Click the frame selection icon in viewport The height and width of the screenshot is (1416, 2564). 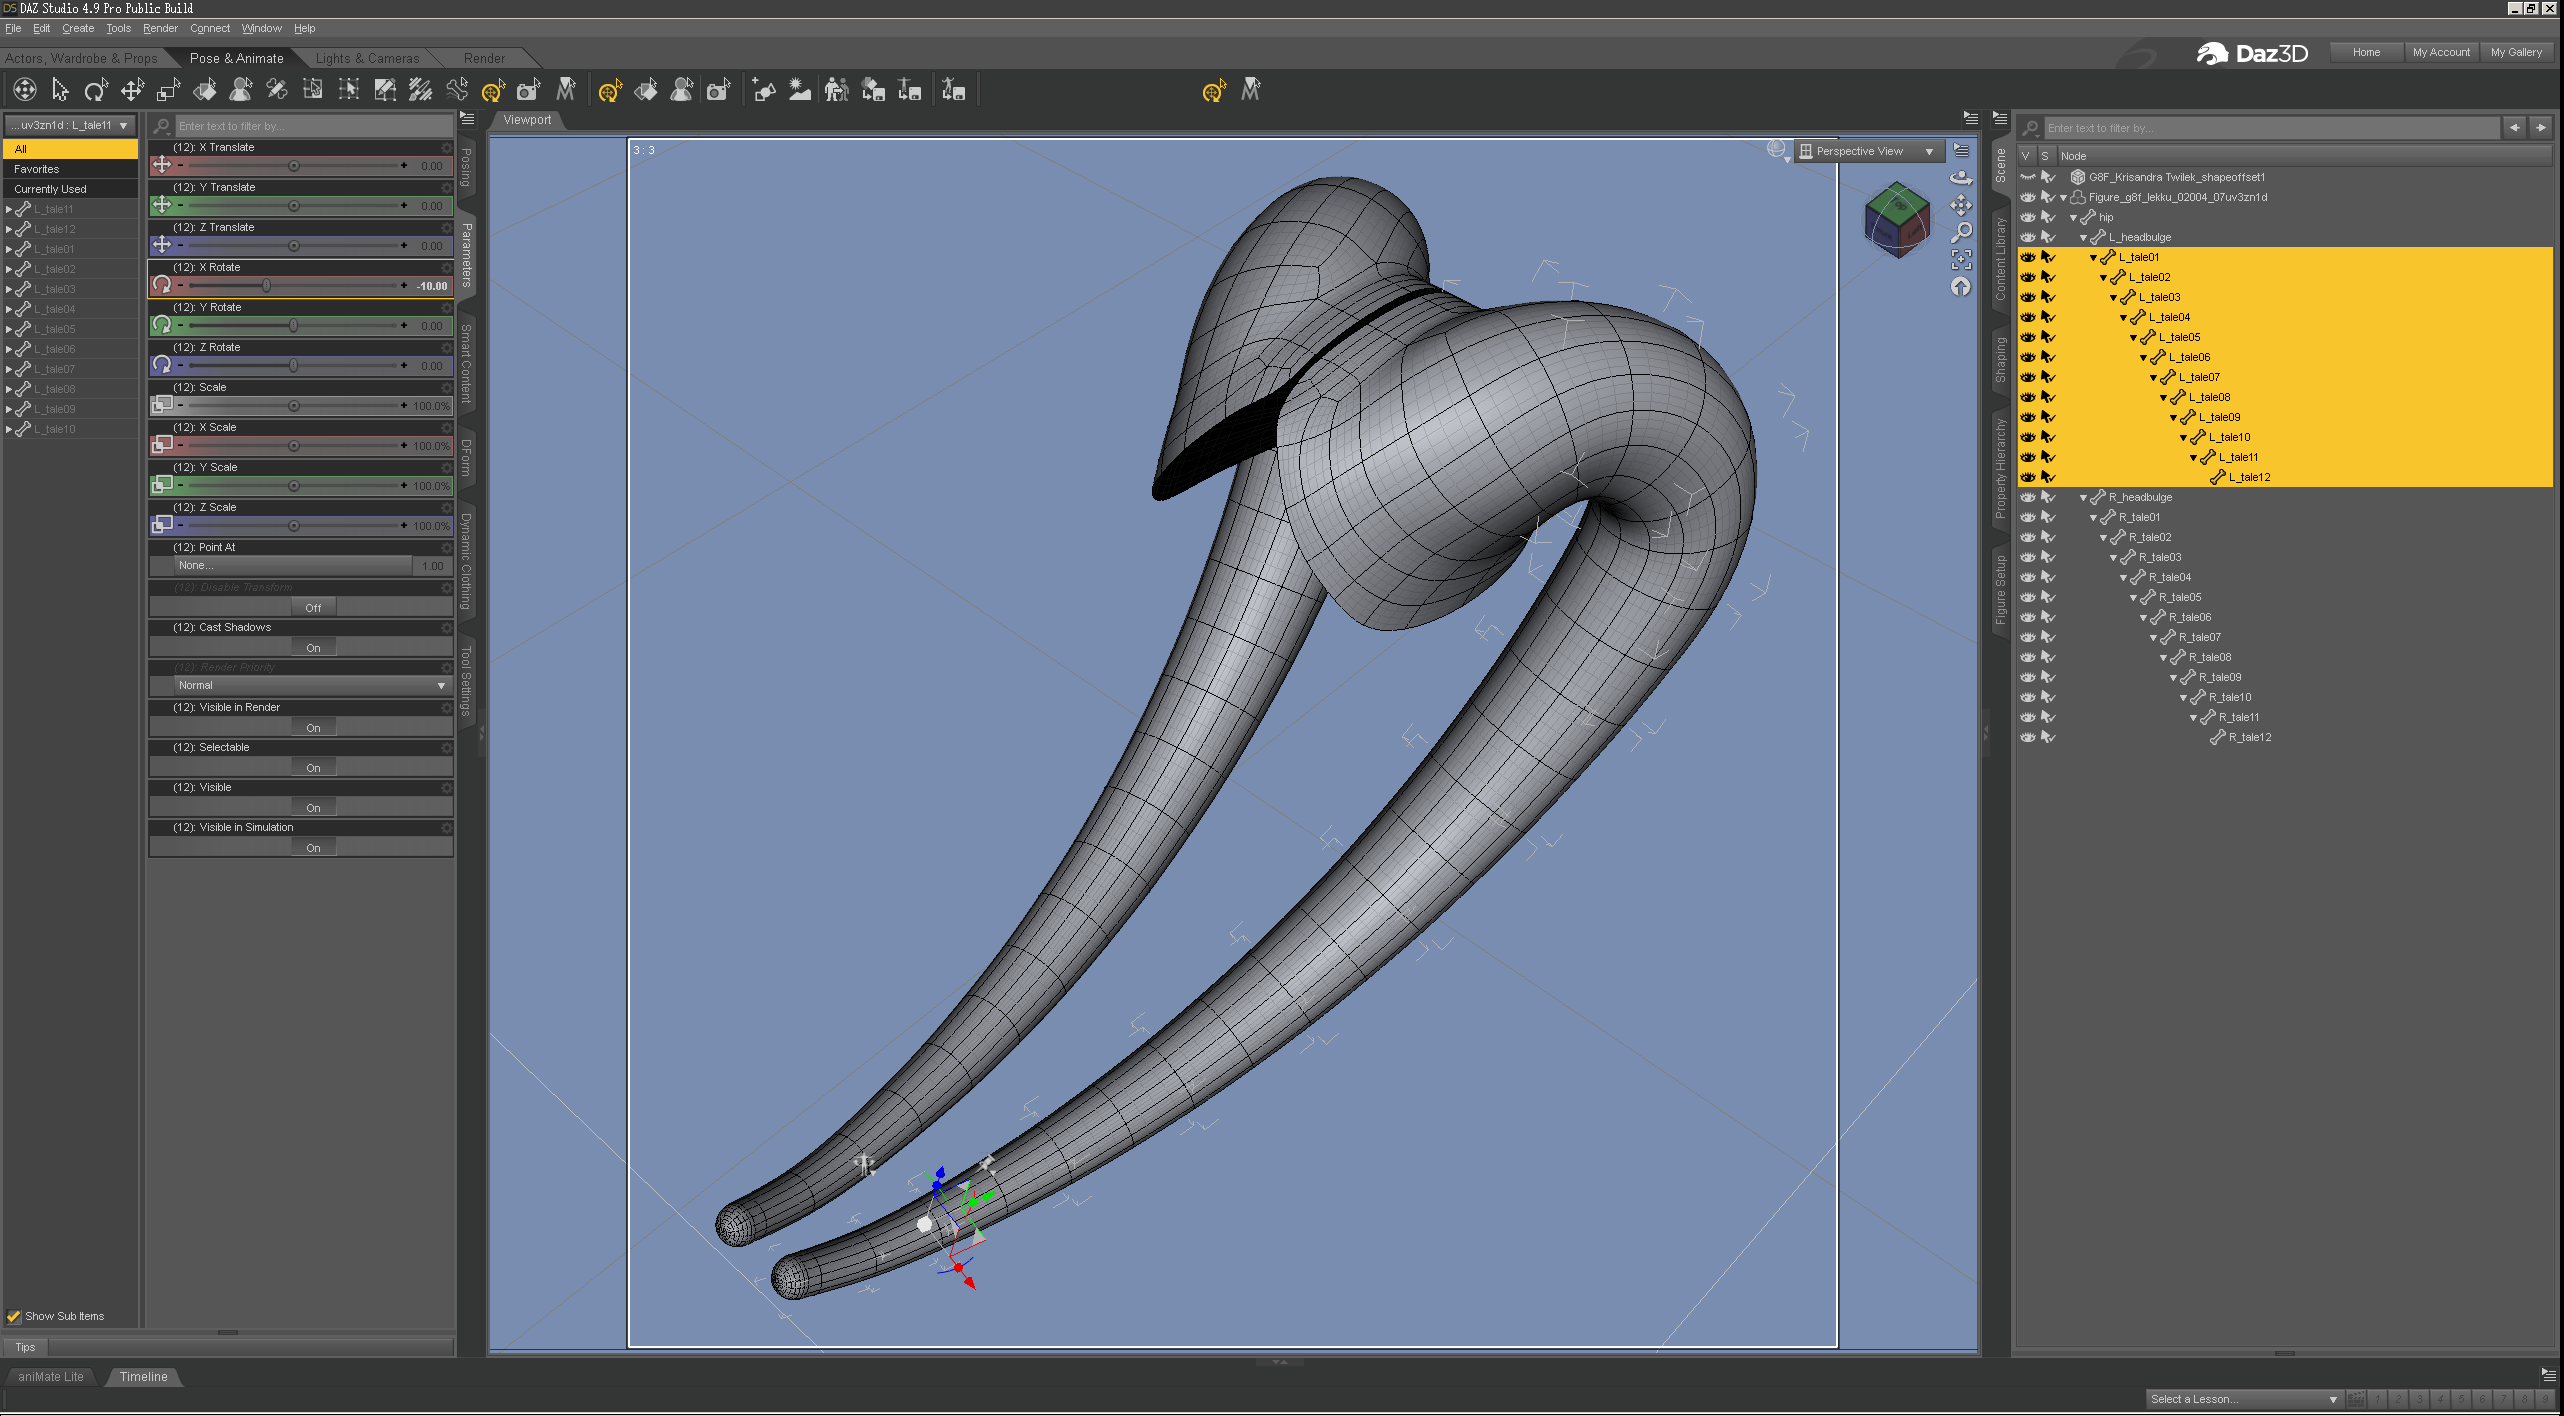coord(1961,260)
